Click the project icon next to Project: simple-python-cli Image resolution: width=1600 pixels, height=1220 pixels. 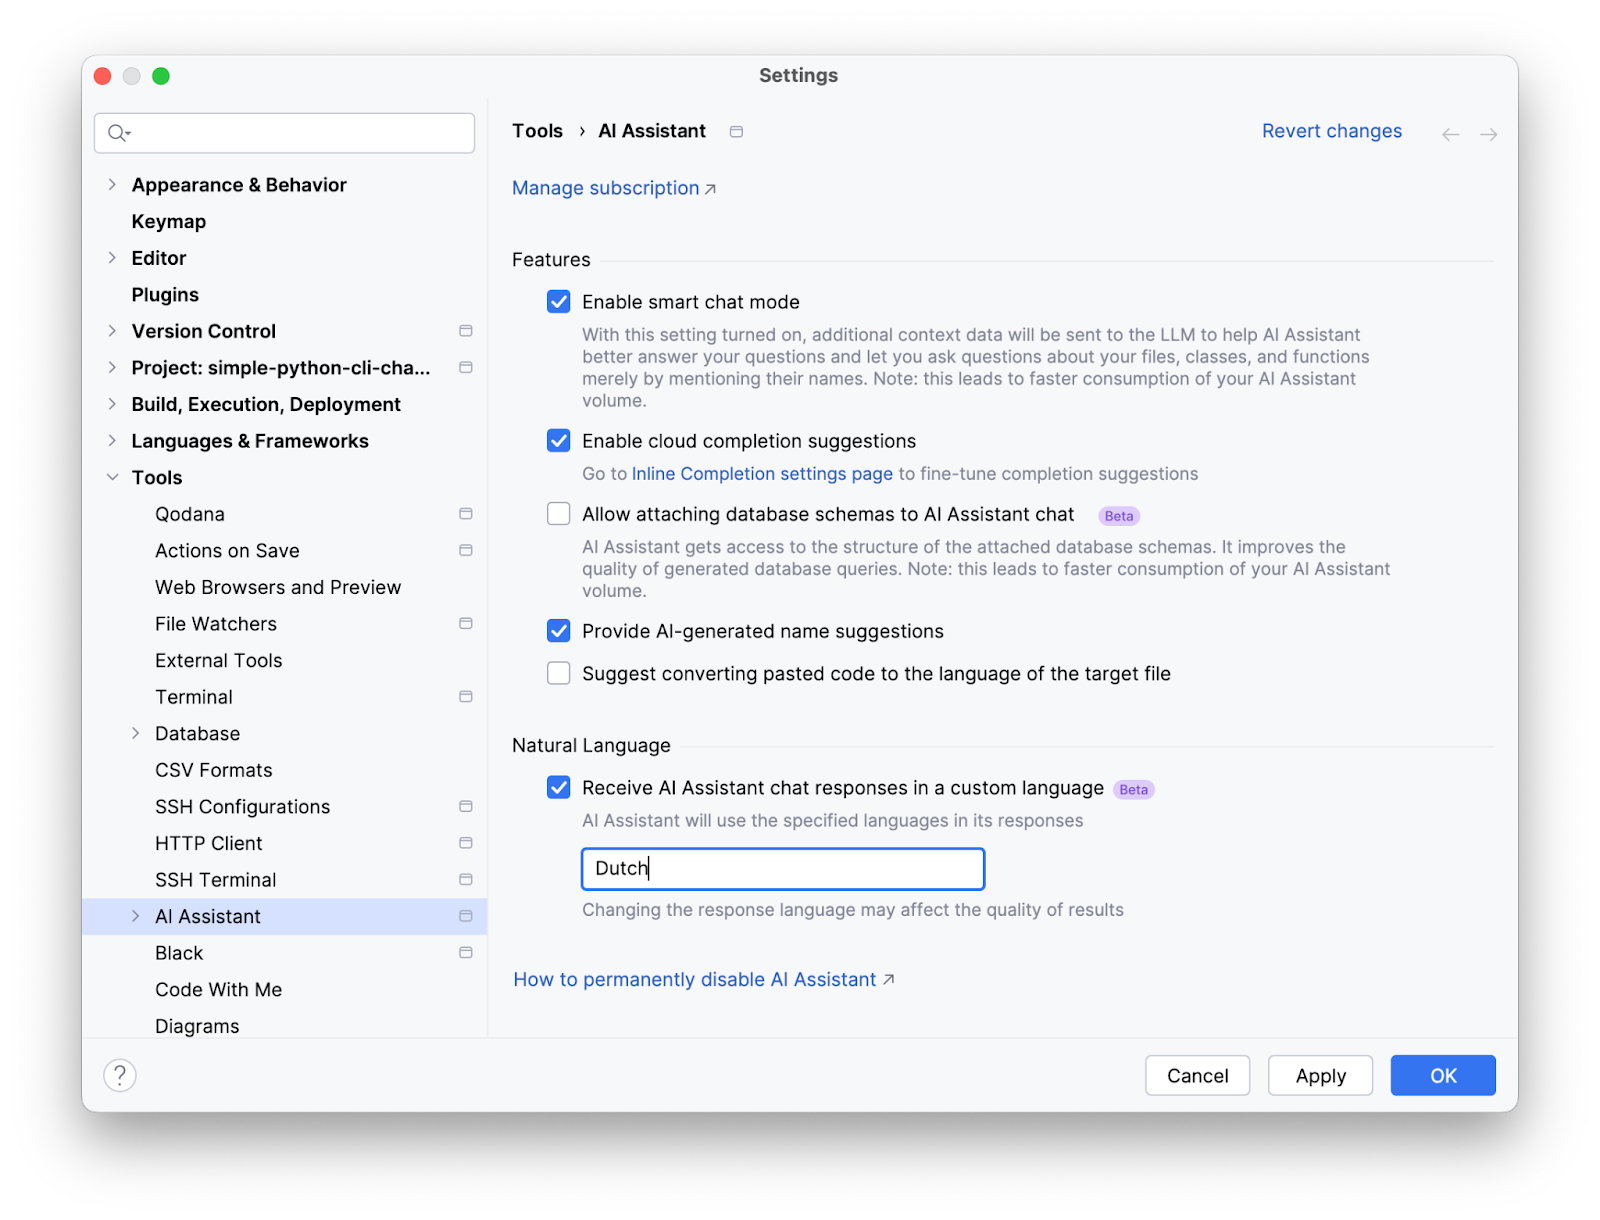pos(465,367)
